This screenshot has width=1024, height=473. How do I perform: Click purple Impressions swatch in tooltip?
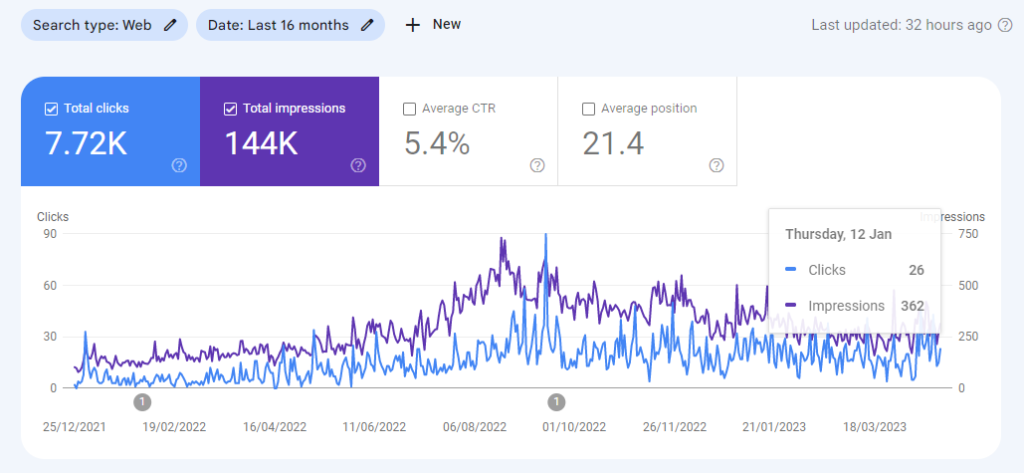tap(791, 306)
